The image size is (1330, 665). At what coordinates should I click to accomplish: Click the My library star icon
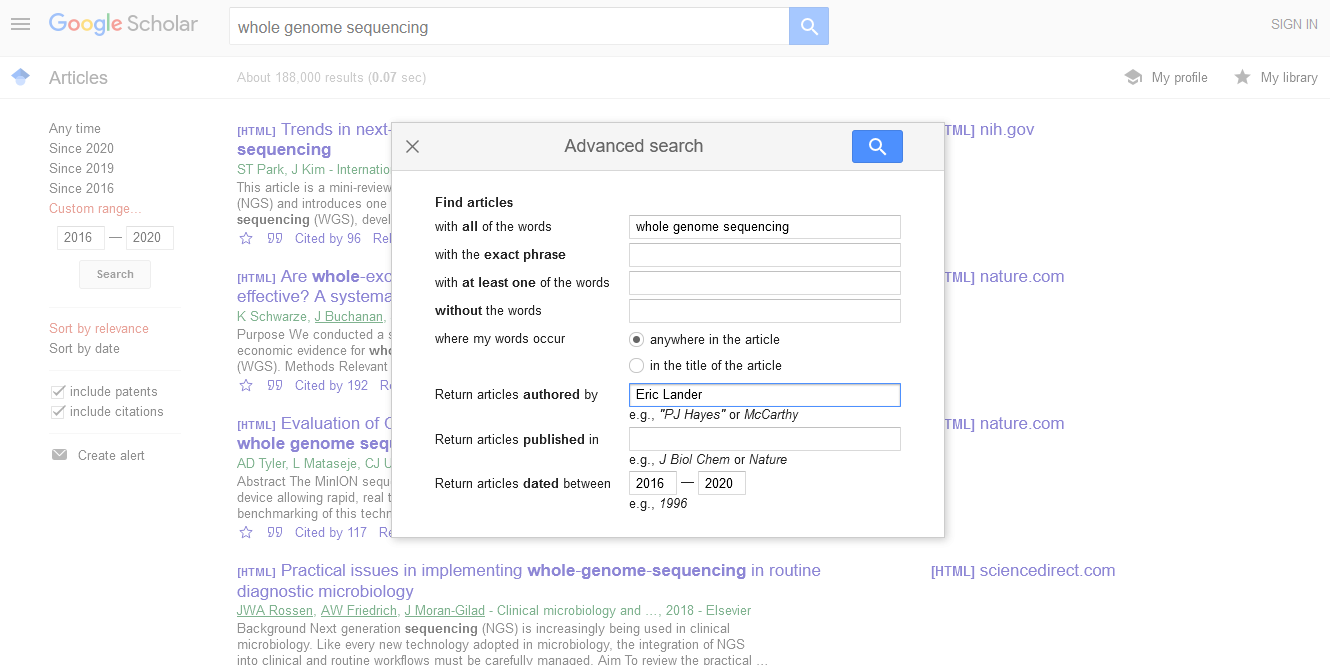coord(1242,77)
